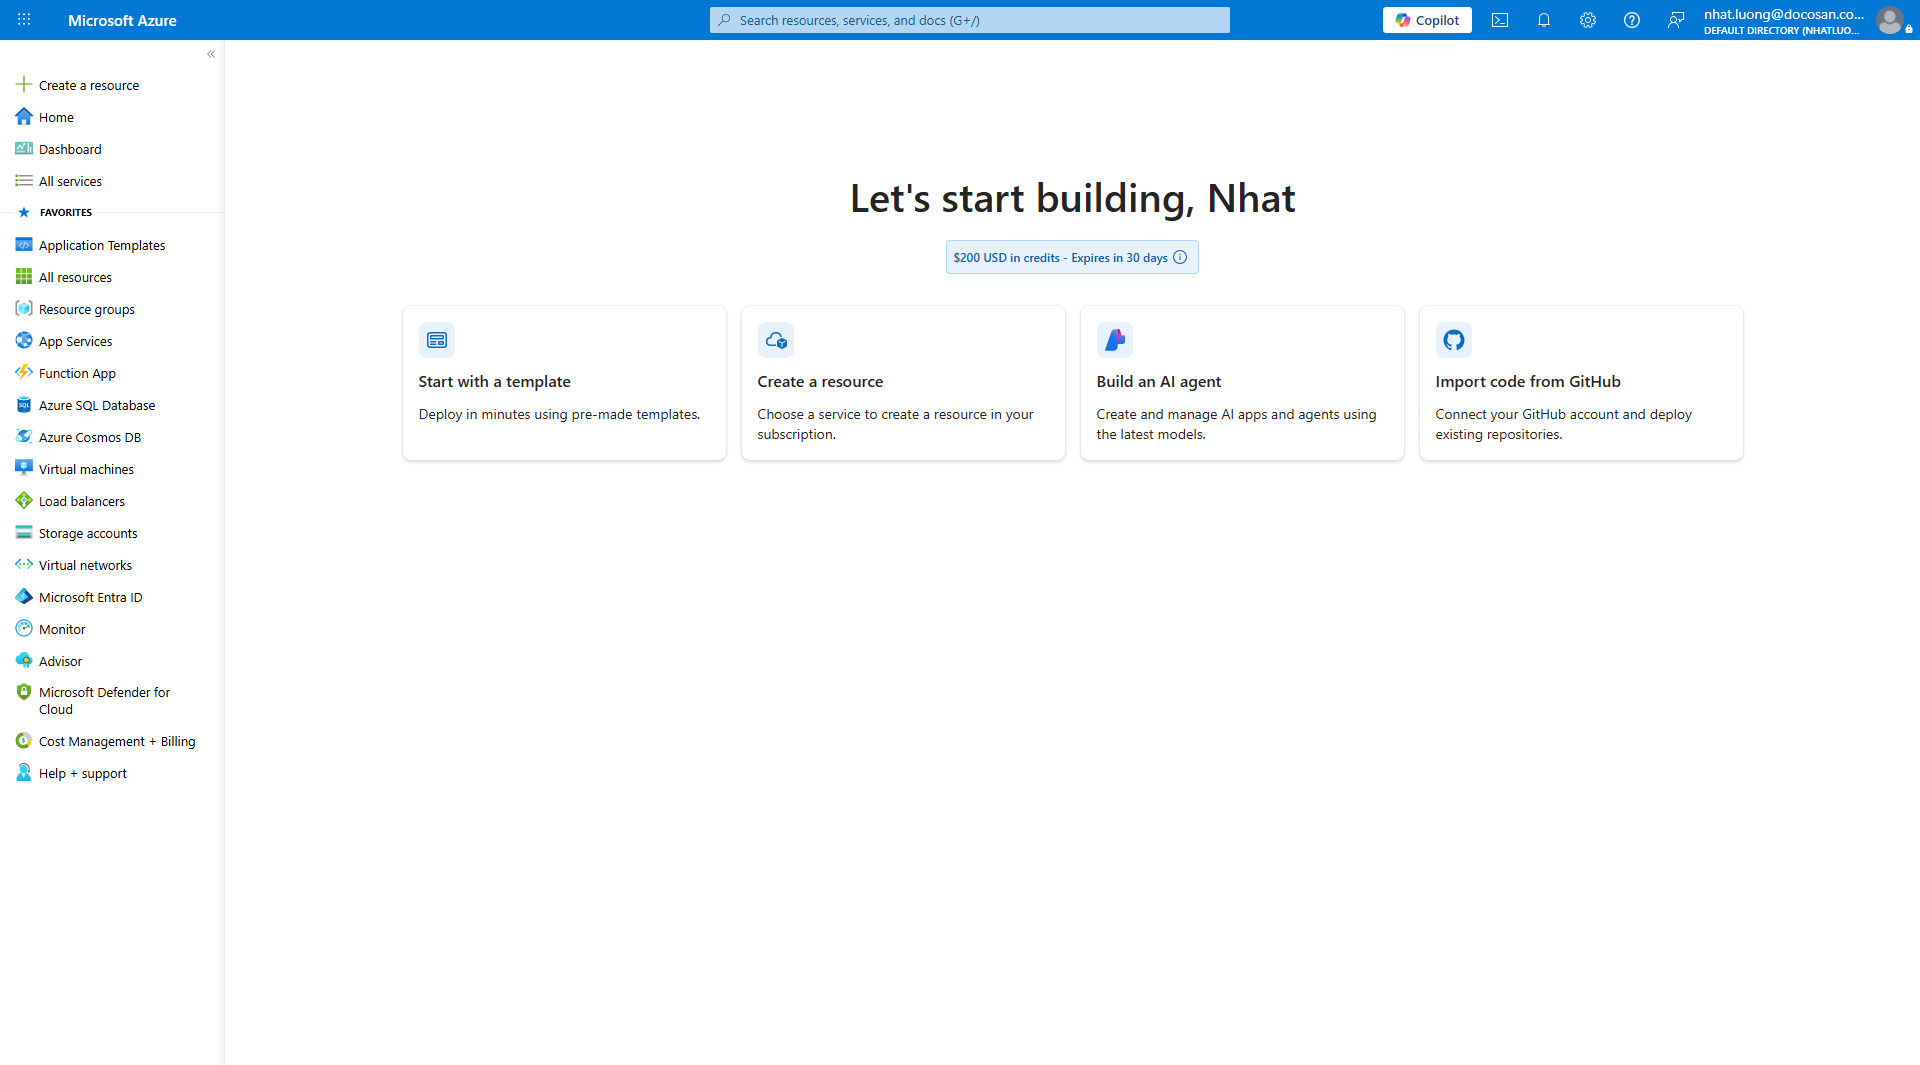Open the Import code from GitHub card
Viewport: 1920px width, 1065px height.
click(1581, 383)
